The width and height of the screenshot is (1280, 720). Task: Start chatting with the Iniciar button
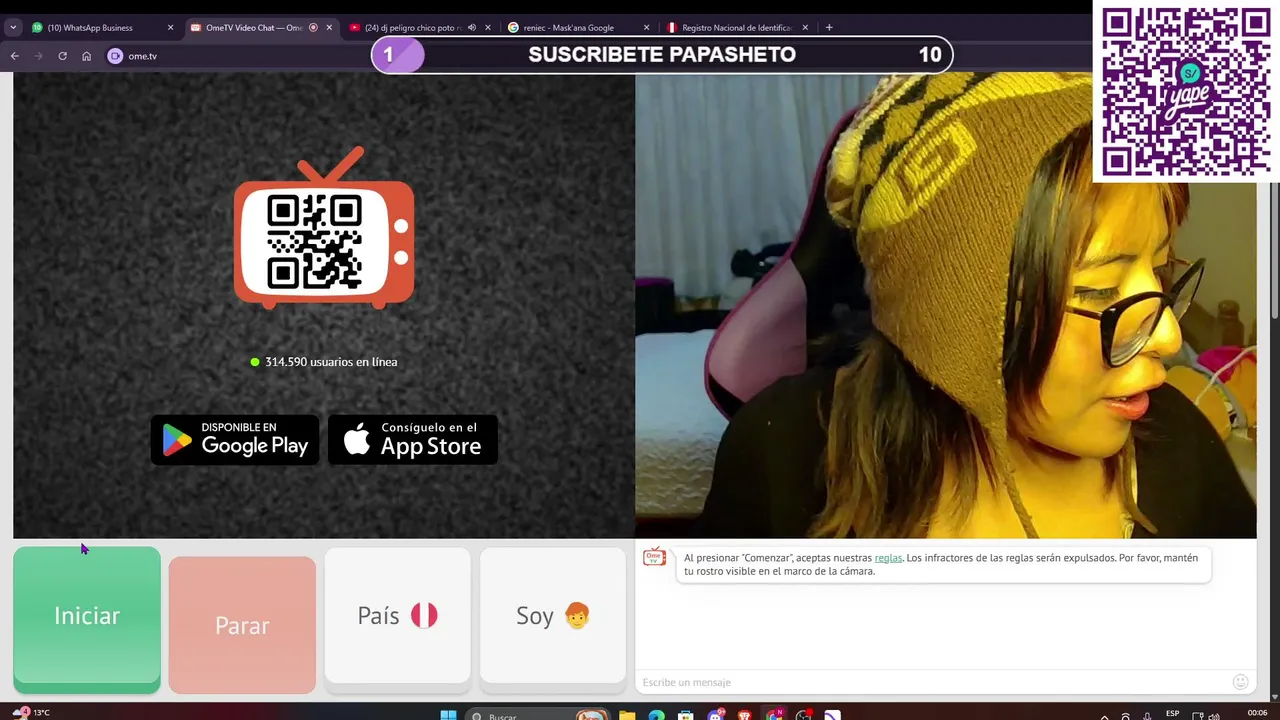click(x=87, y=618)
